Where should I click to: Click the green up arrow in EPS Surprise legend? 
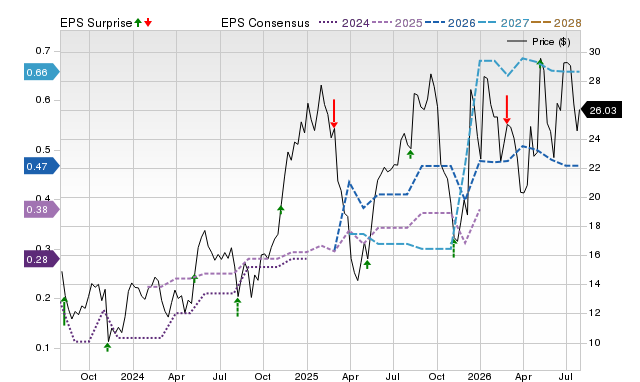pyautogui.click(x=138, y=22)
